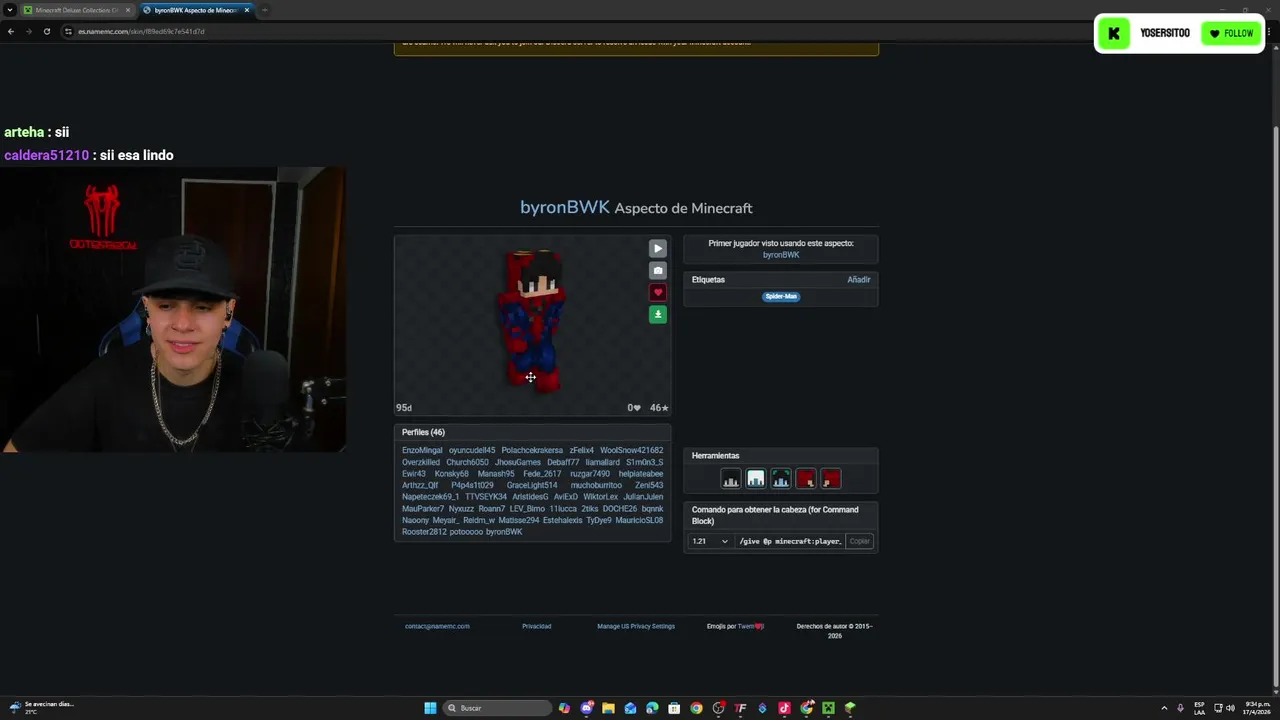Open the green block app in the taskbar
The image size is (1280, 720).
click(850, 708)
